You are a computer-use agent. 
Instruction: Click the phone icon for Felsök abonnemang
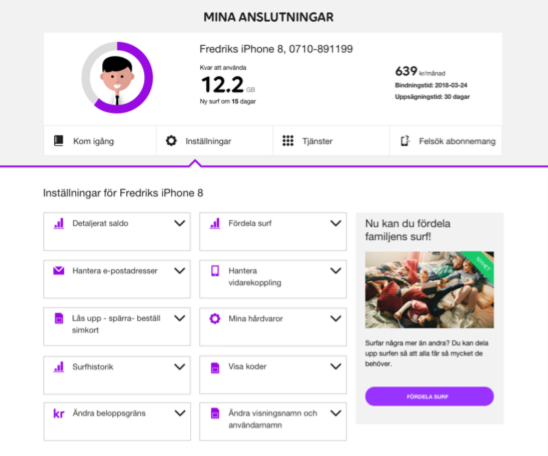[405, 141]
